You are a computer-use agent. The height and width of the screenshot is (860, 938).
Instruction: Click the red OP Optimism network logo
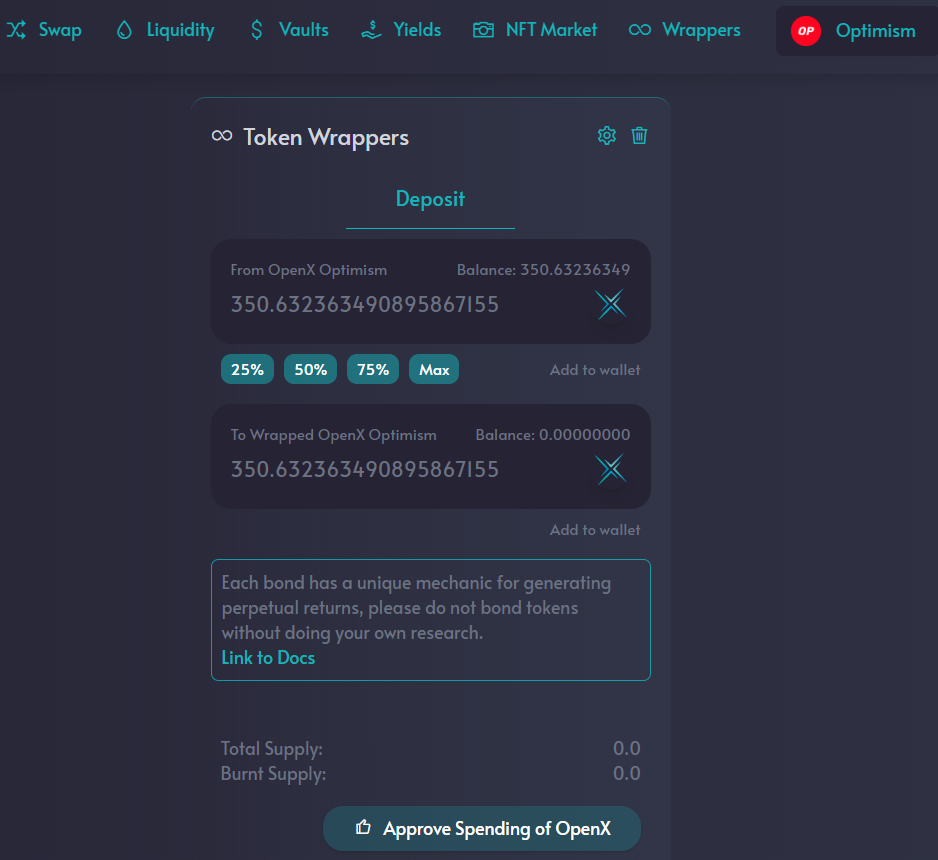pos(805,31)
